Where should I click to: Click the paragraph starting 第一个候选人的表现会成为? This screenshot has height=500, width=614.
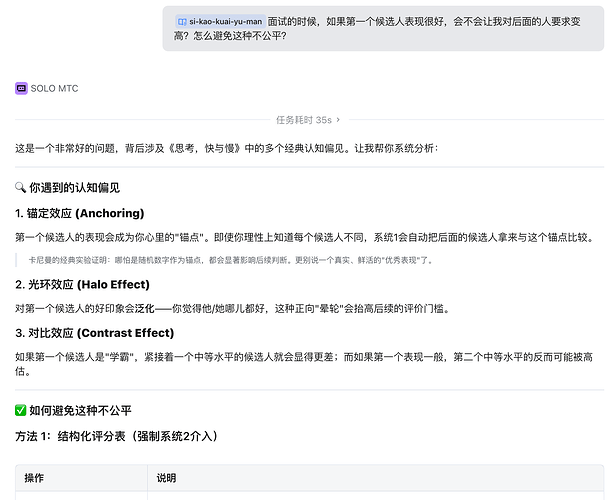pos(305,237)
